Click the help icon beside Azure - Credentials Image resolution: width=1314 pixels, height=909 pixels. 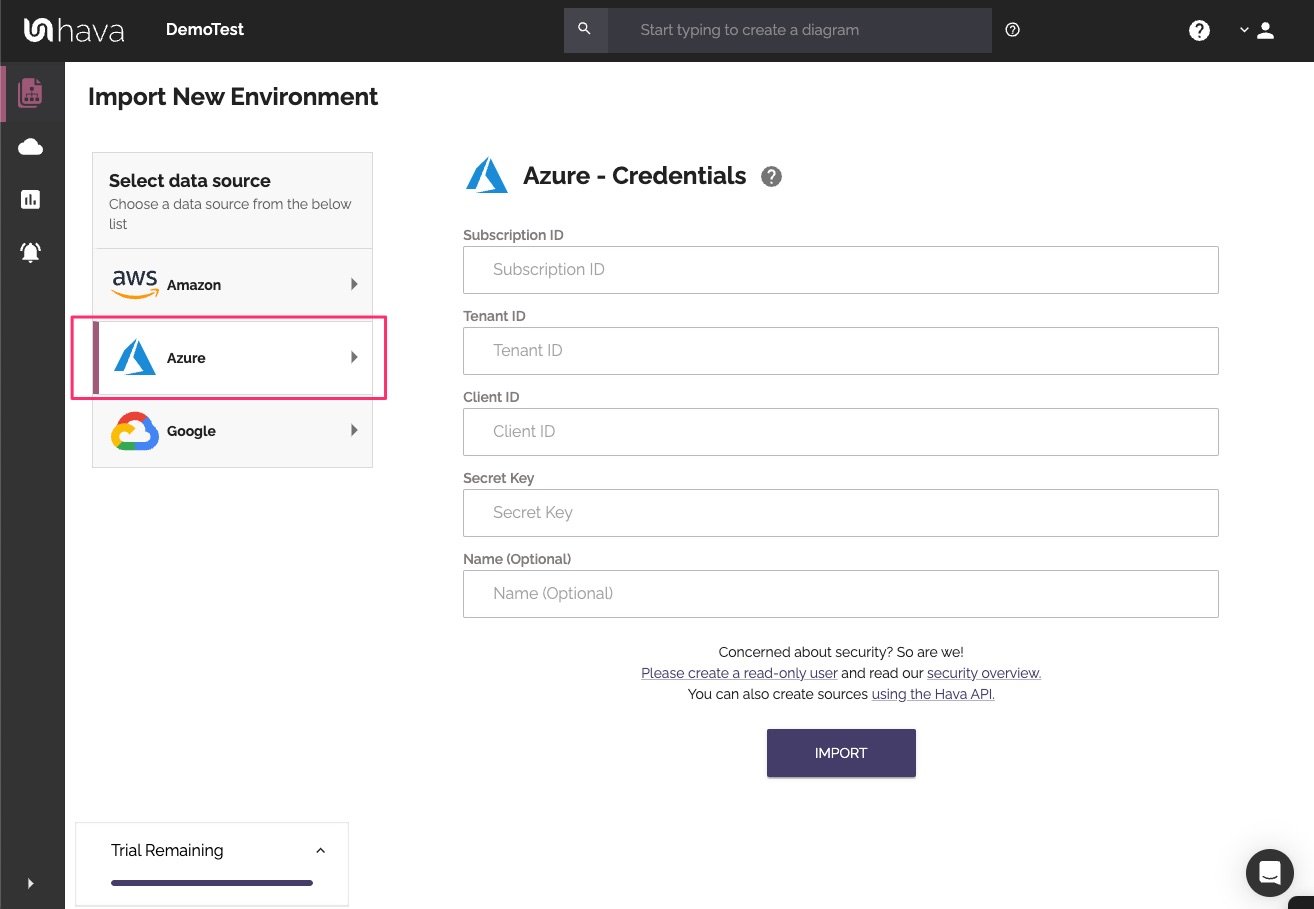coord(771,176)
